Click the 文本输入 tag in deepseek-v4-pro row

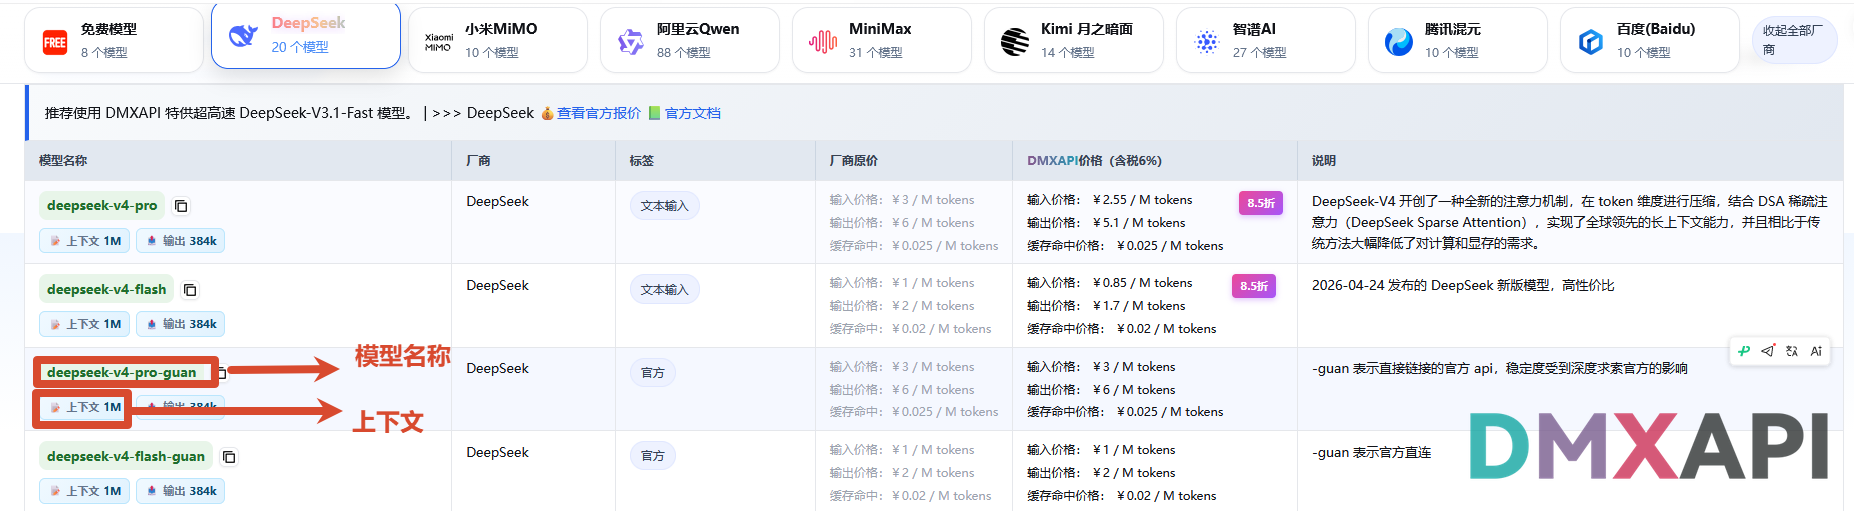tap(664, 206)
